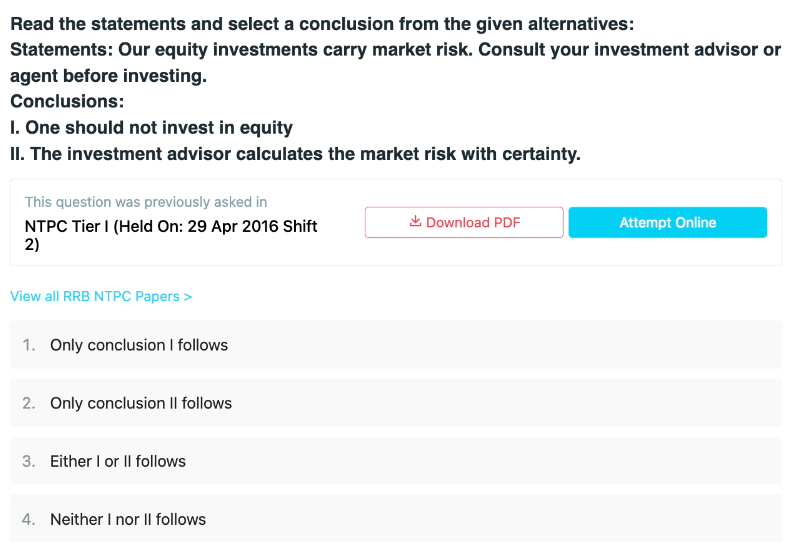The width and height of the screenshot is (794, 552).
Task: Select option Only conclusion I follows
Action: [396, 345]
